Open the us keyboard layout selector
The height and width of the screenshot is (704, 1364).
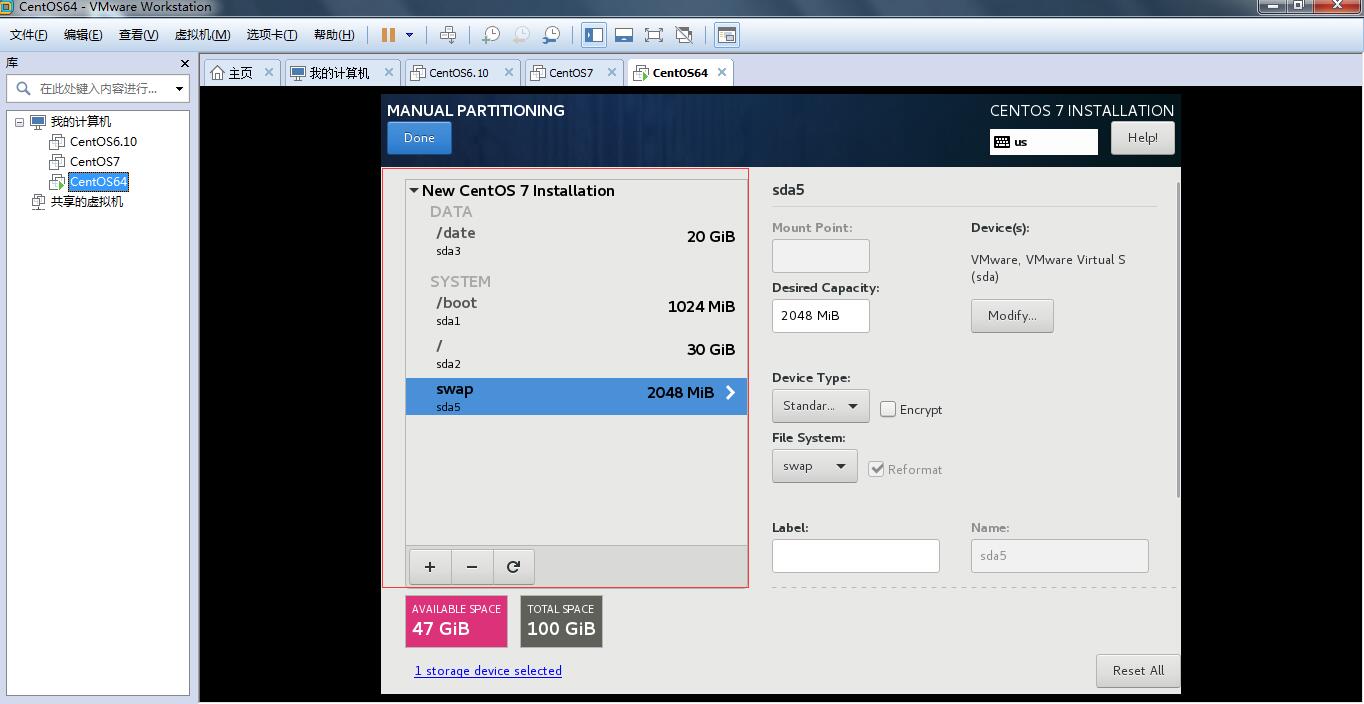point(1044,142)
